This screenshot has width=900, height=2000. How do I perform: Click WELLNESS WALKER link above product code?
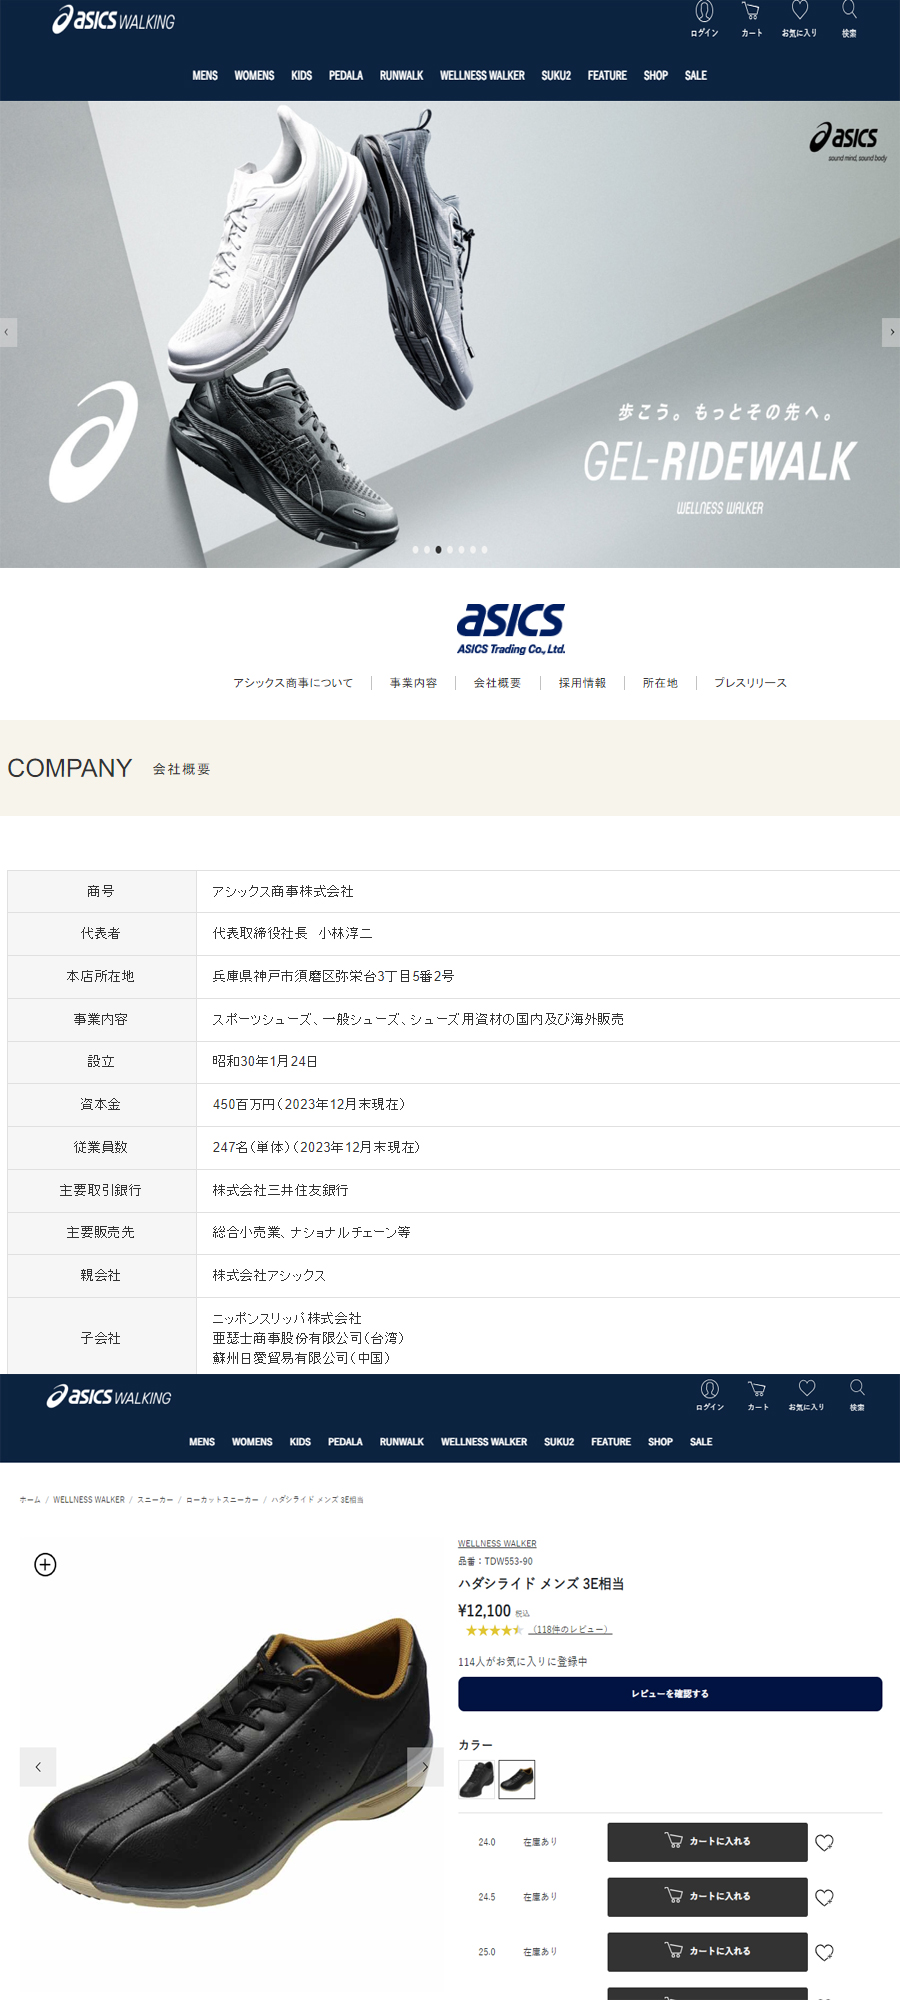click(497, 1544)
